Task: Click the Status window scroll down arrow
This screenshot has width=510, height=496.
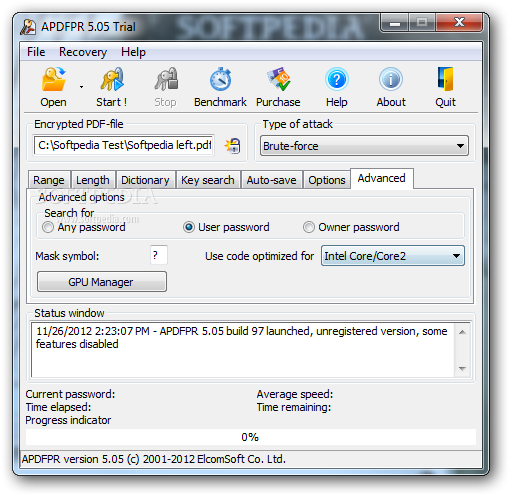Action: pos(462,368)
